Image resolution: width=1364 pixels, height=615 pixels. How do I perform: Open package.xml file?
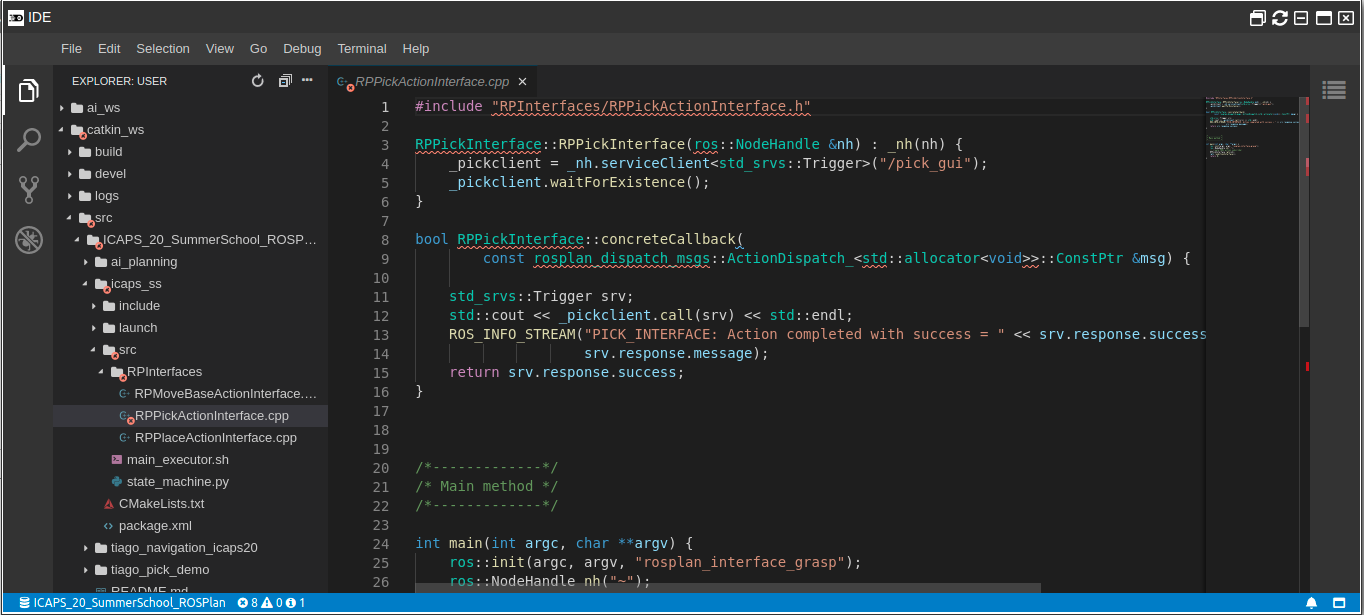pyautogui.click(x=190, y=526)
